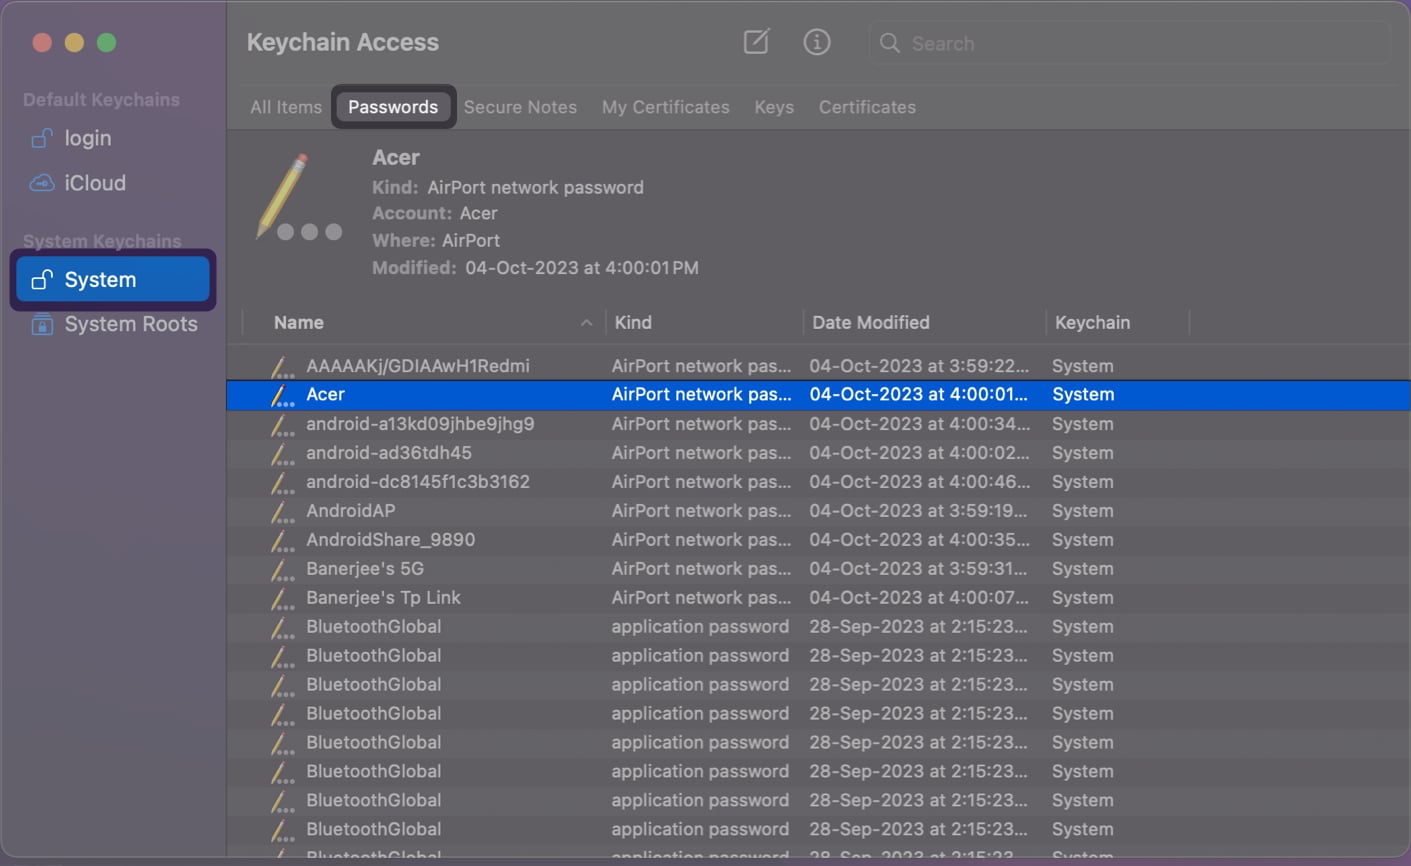Sort list by Keychain column header
Viewport: 1411px width, 866px height.
[1093, 323]
